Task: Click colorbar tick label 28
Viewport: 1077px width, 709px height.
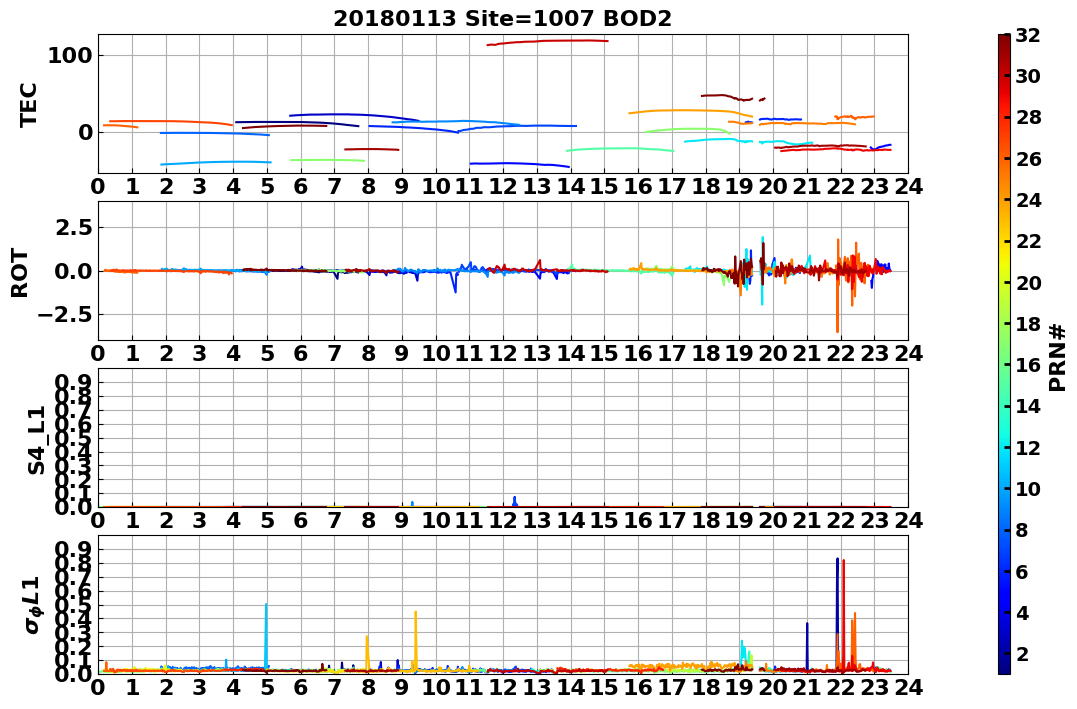Action: [x=1028, y=117]
